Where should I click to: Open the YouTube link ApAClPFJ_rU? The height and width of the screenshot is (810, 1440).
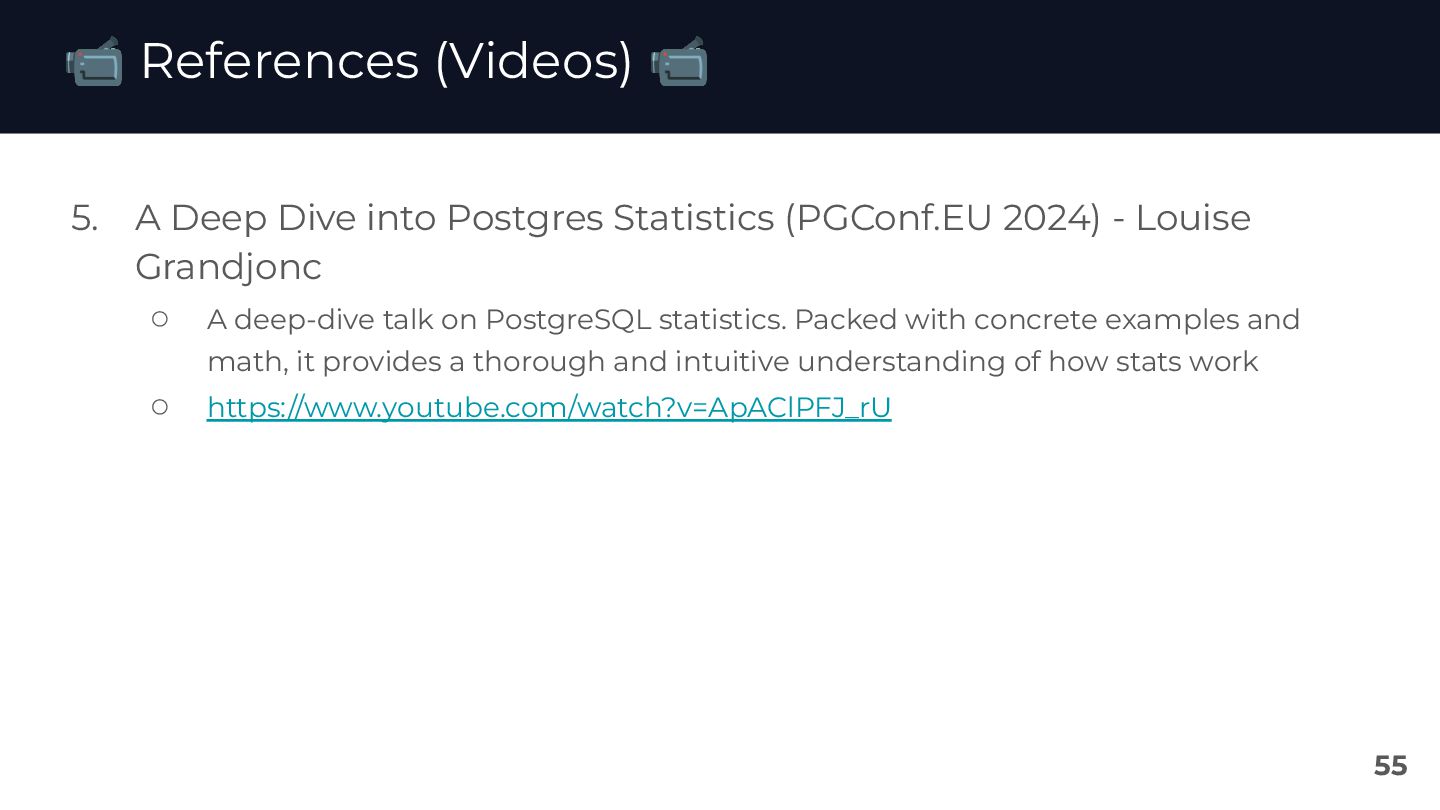[548, 407]
